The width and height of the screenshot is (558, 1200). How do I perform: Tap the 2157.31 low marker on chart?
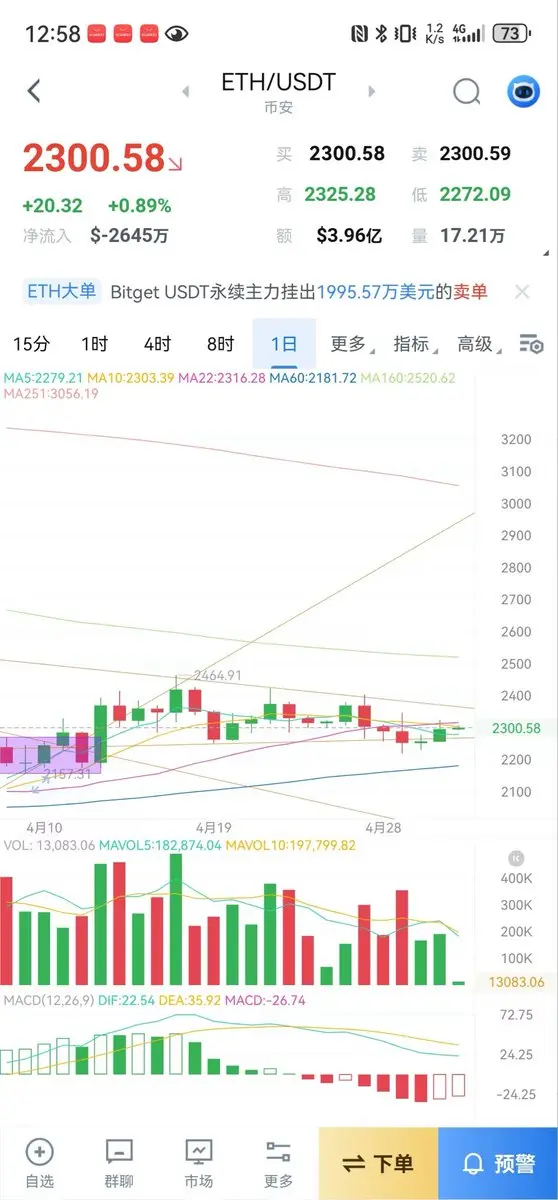point(66,773)
